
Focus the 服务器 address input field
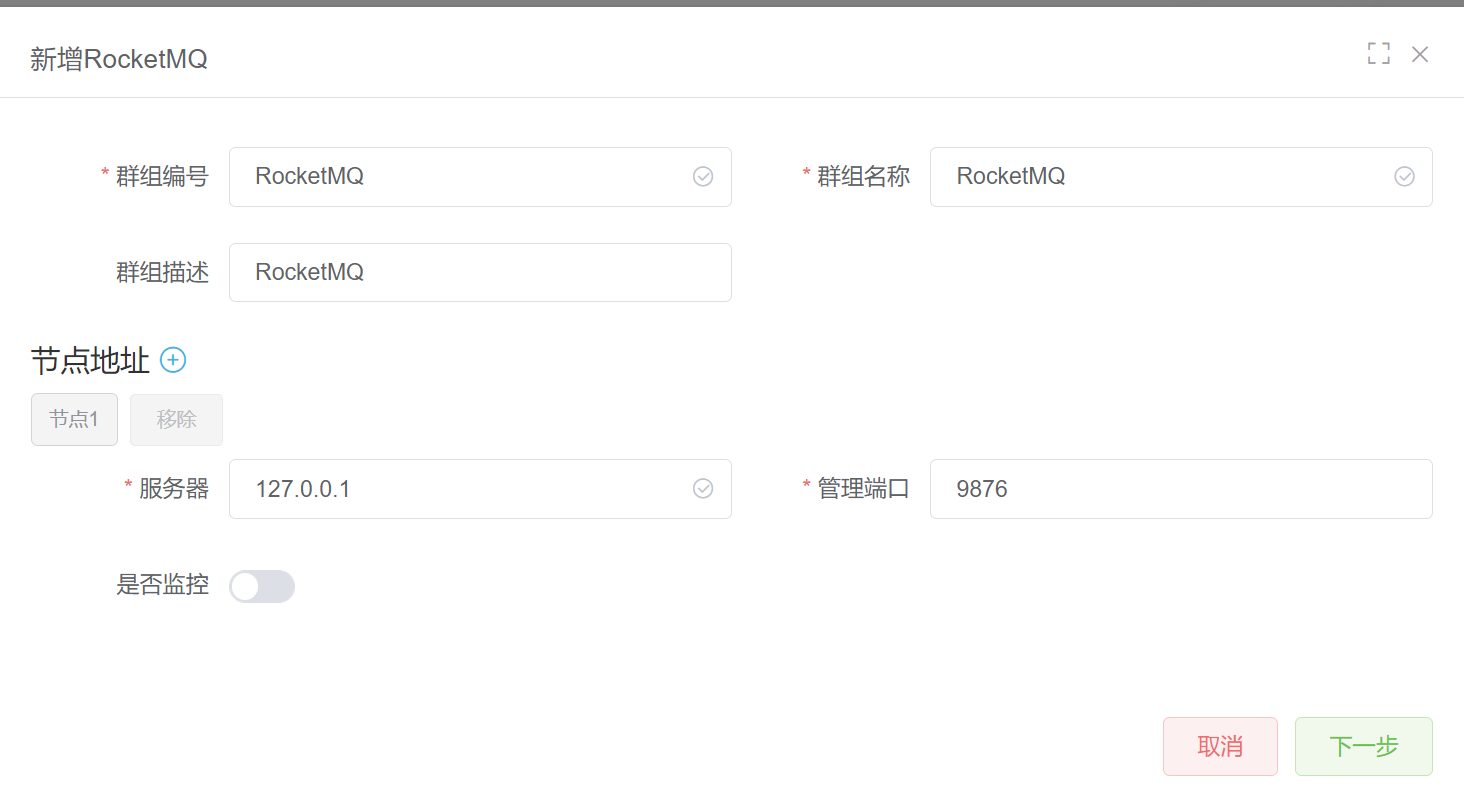(480, 489)
